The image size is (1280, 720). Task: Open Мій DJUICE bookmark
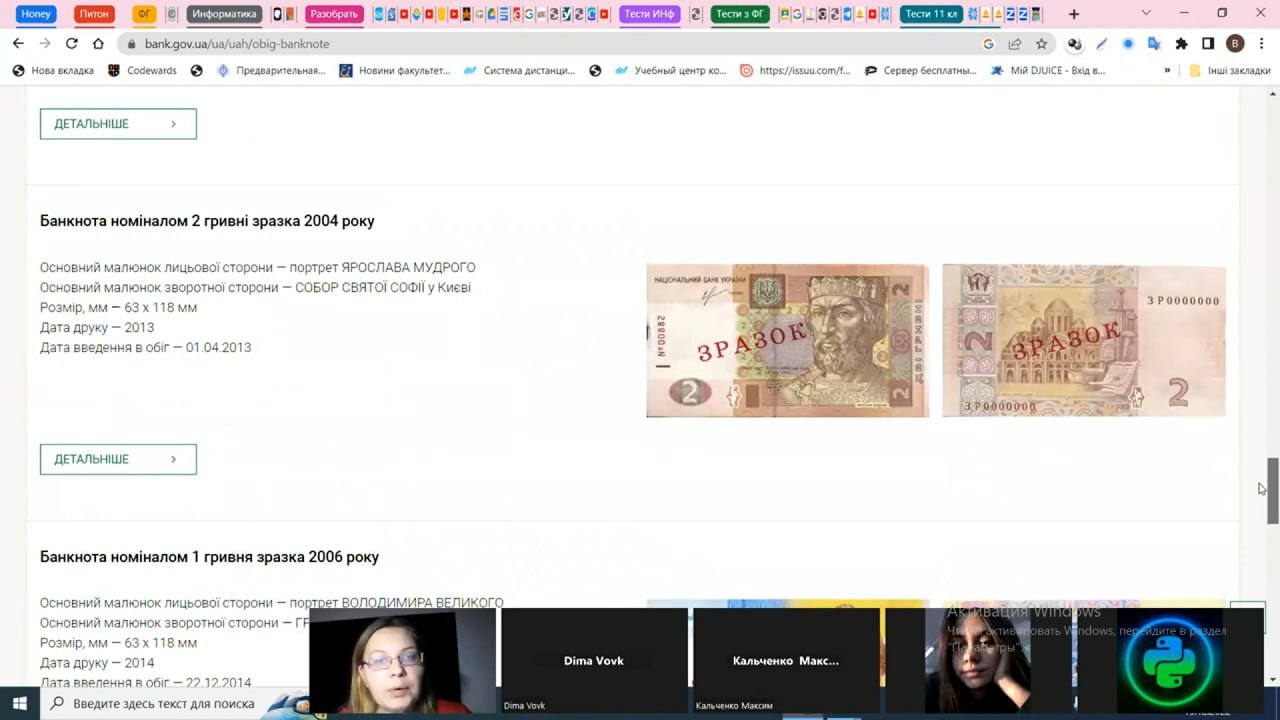[x=1047, y=71]
